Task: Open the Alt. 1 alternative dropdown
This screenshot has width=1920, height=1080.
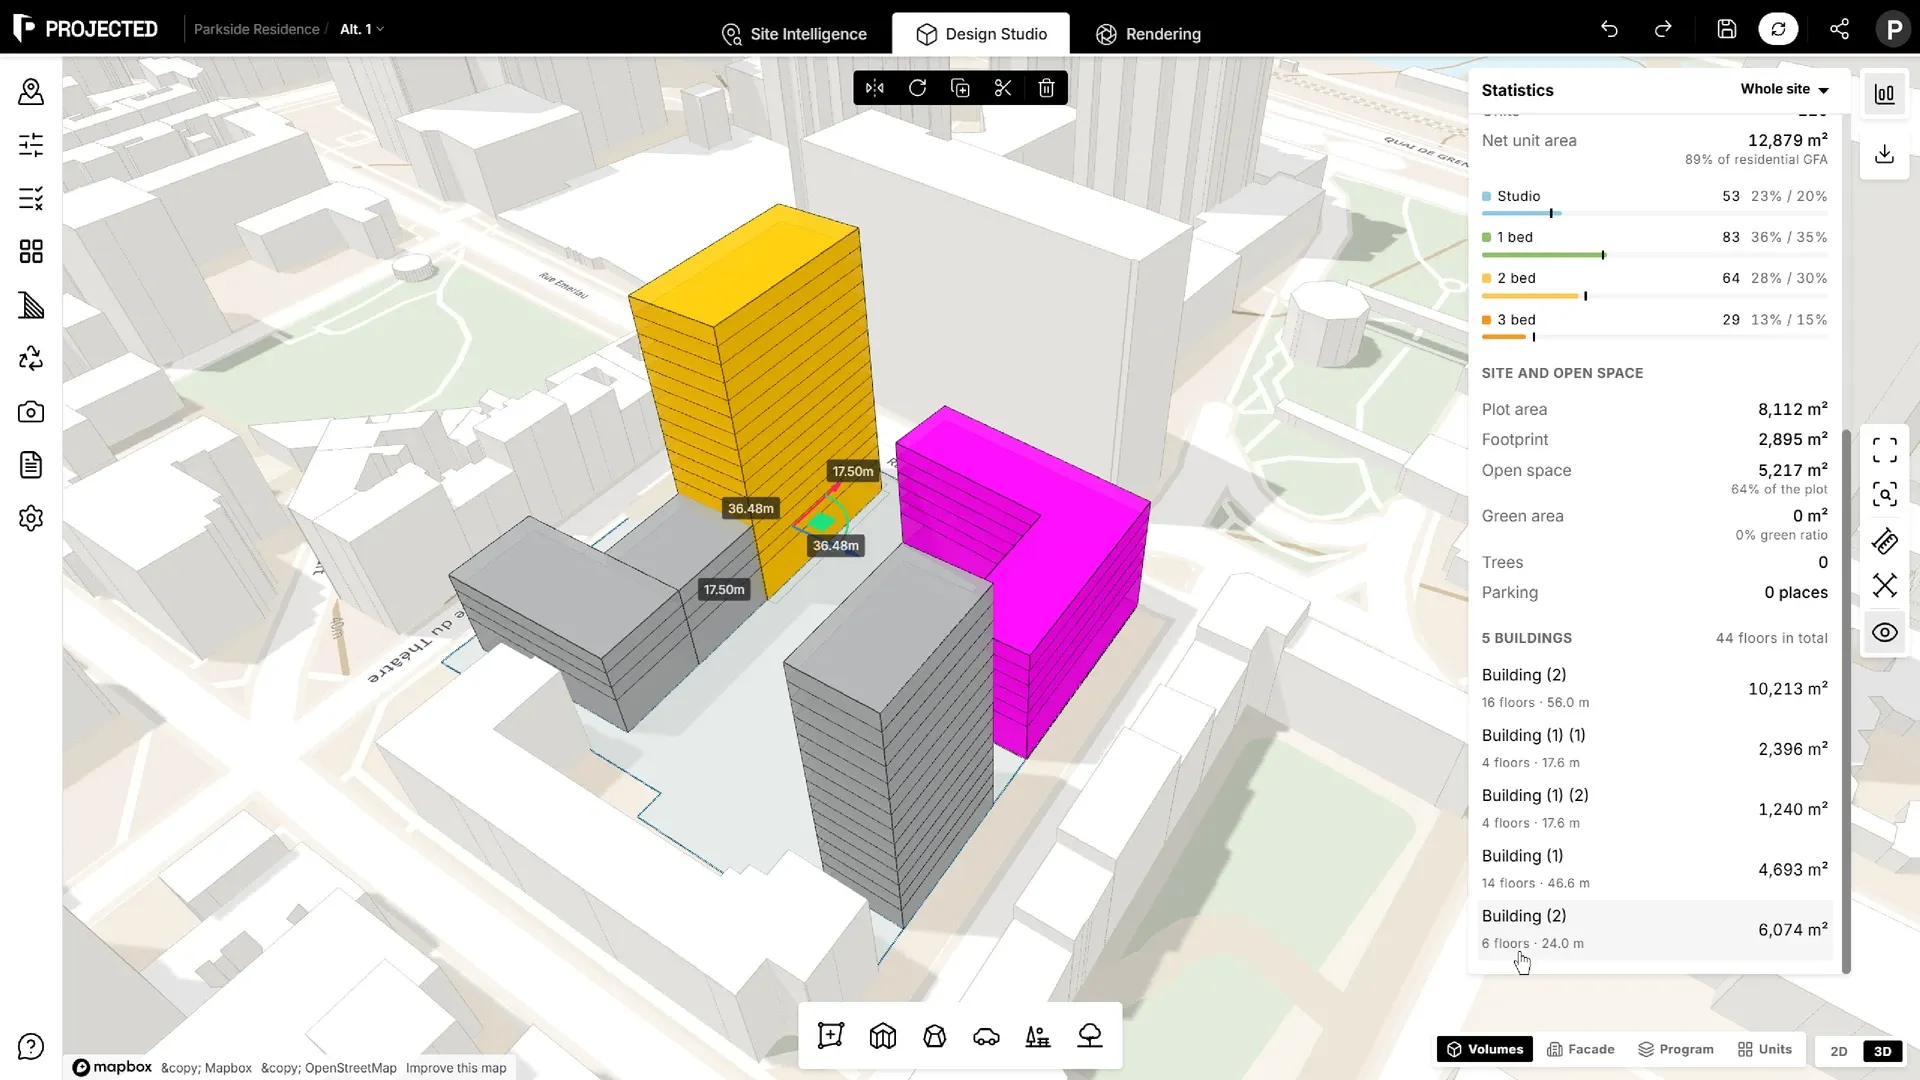Action: click(361, 29)
